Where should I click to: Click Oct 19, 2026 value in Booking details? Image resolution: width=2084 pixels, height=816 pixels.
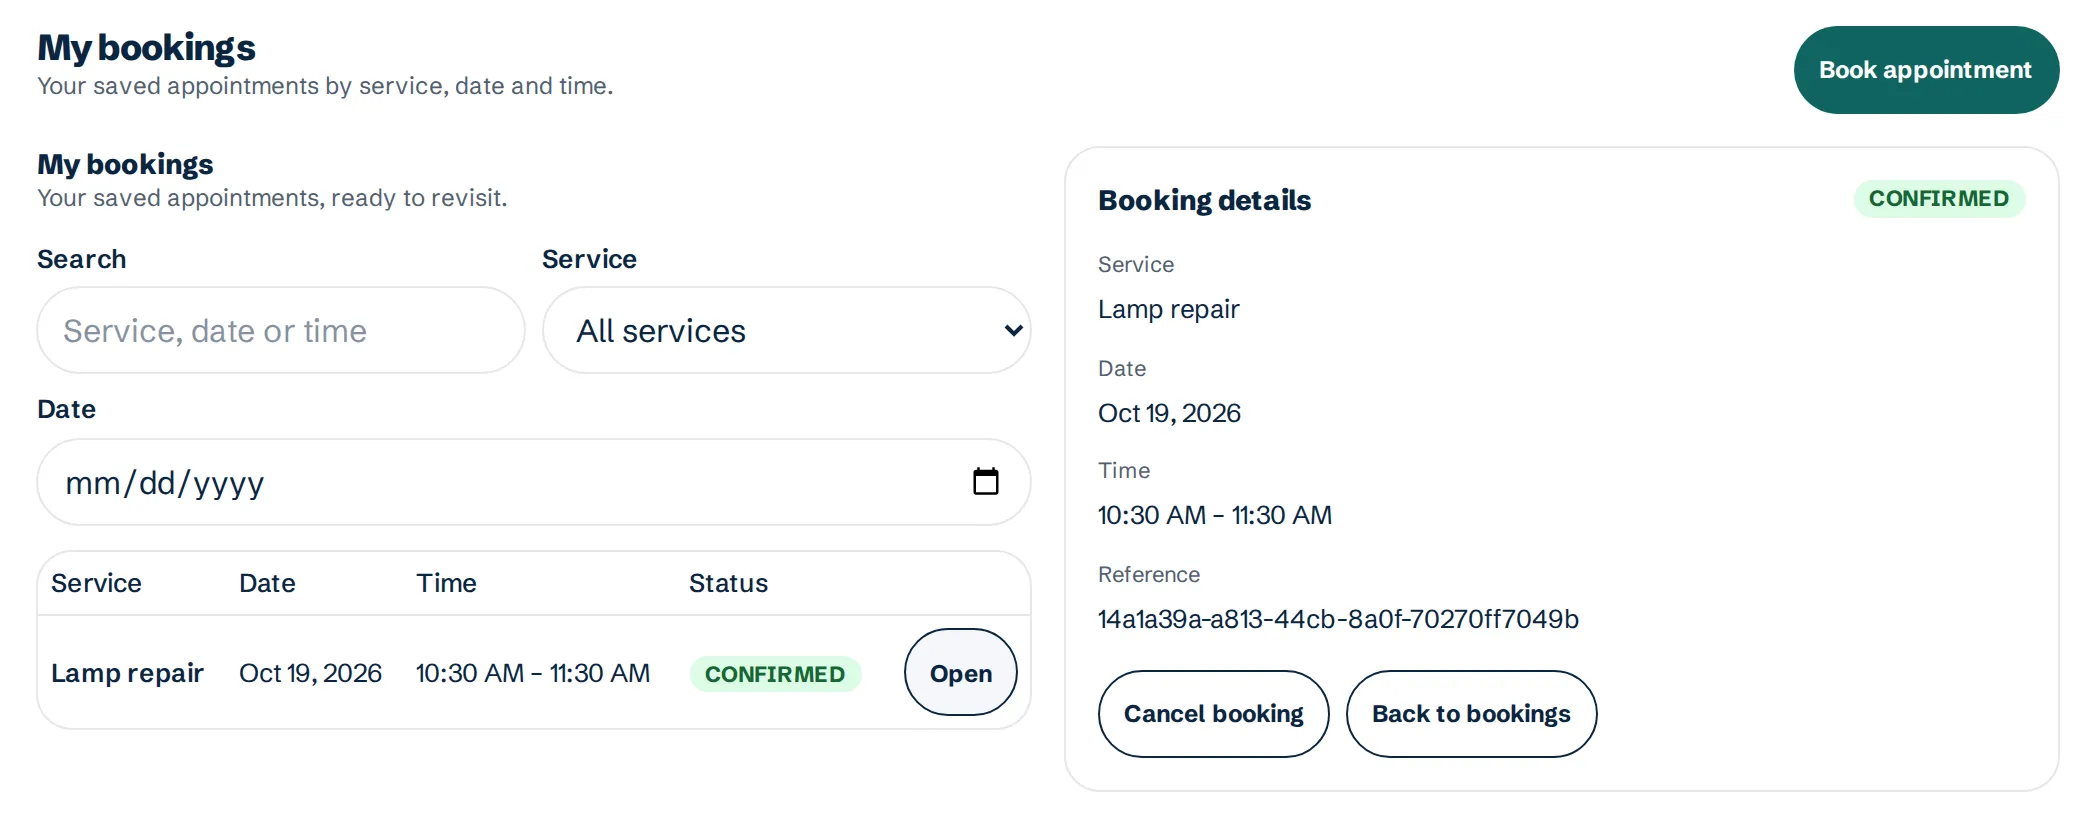1169,413
